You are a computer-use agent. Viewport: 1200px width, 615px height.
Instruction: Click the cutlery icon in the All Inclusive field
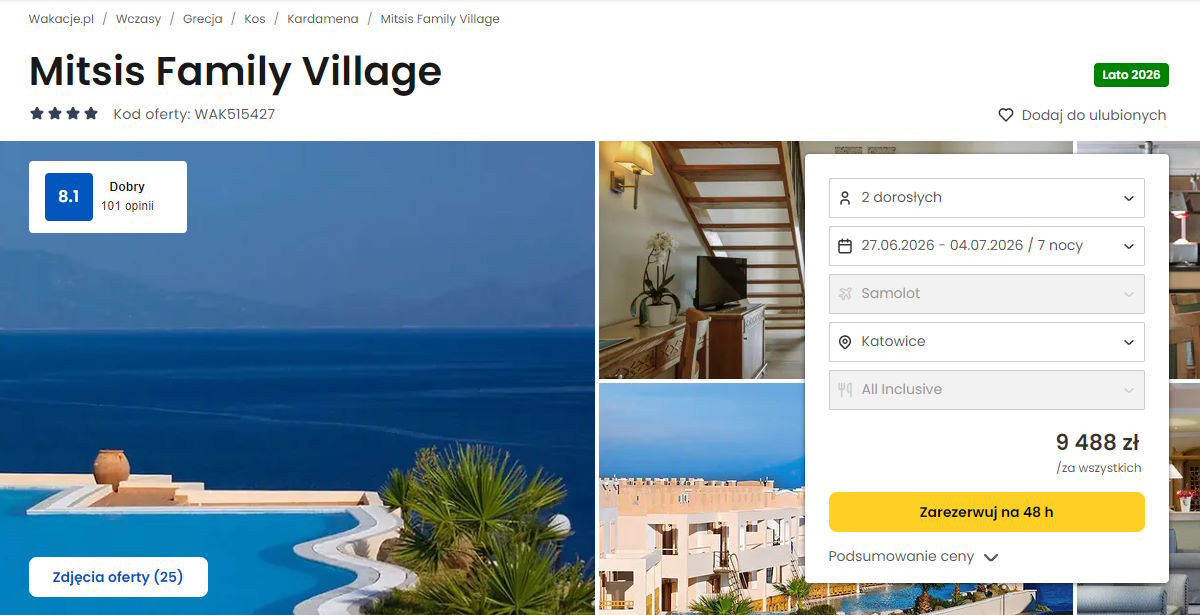tap(845, 390)
